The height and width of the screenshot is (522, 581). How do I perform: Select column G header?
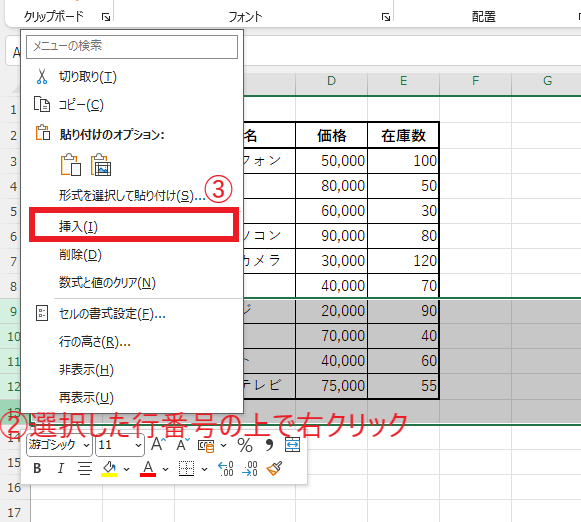pos(547,81)
